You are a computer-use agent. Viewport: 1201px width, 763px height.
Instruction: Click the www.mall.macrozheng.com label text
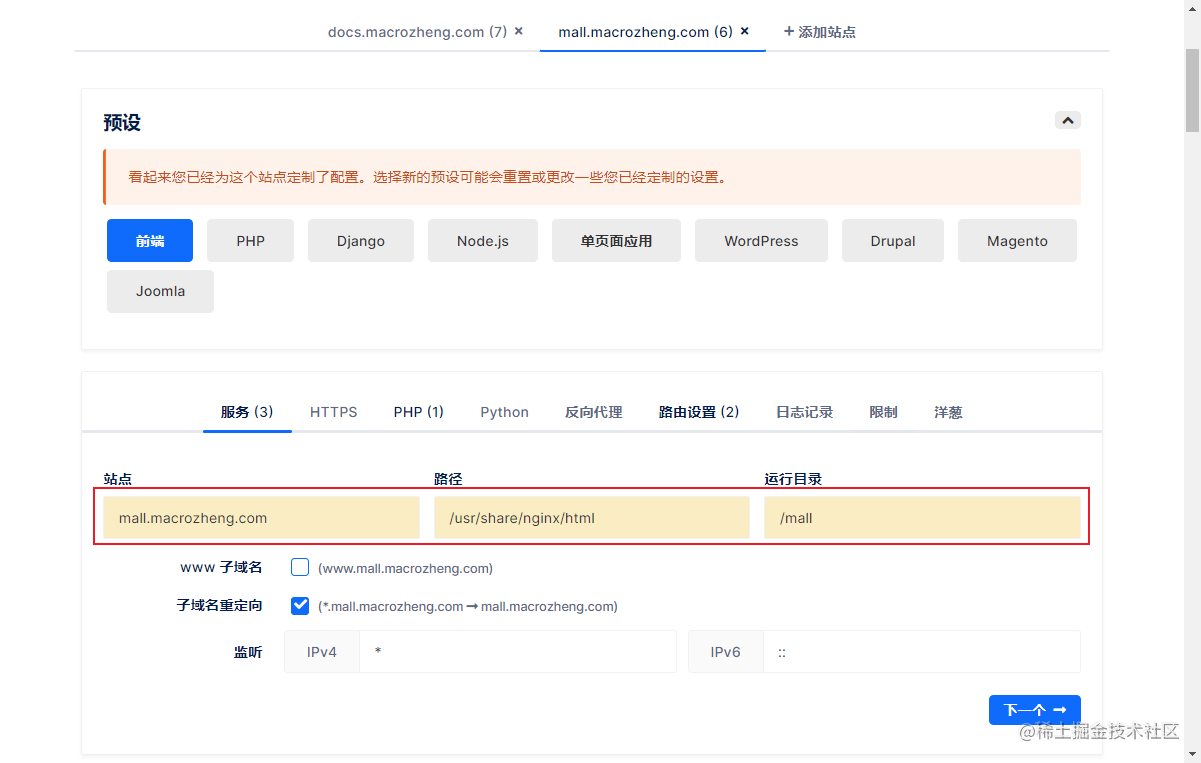click(x=405, y=568)
